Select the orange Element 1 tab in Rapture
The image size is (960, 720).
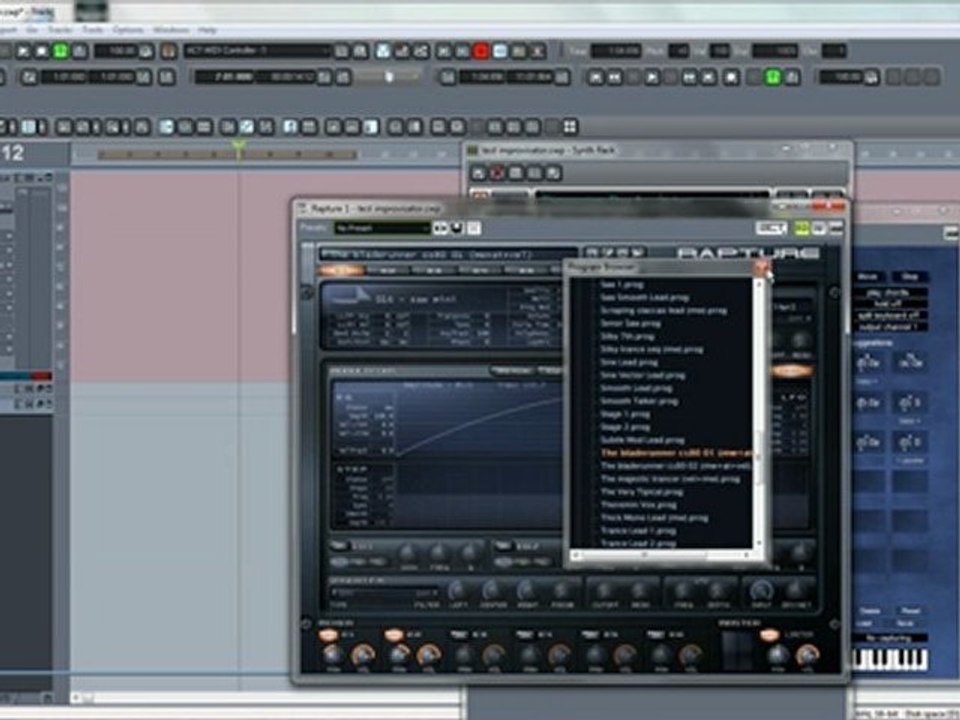tap(341, 270)
